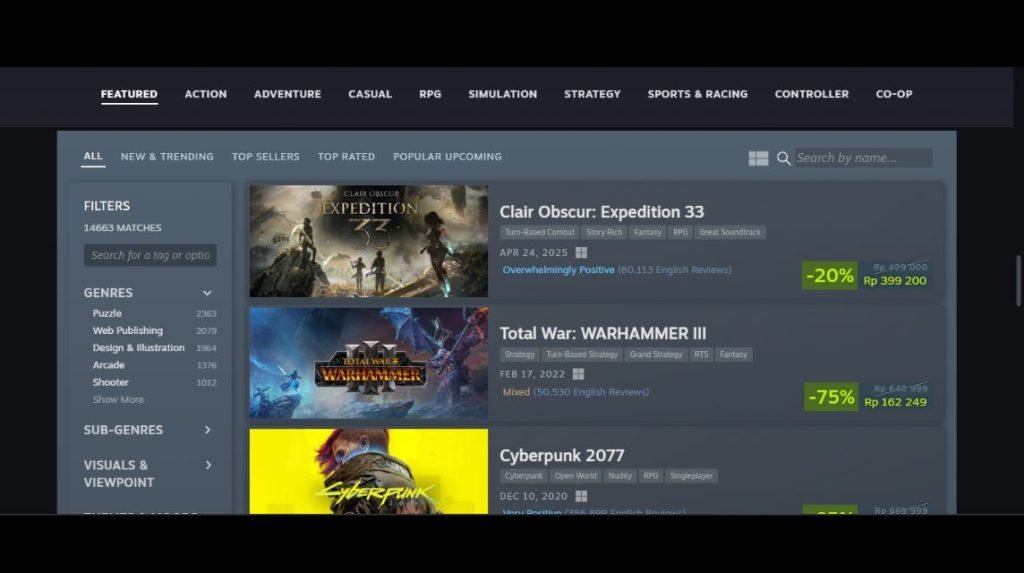1024x573 pixels.
Task: Click Windows icon beside Dec 10, 2020
Action: pos(581,496)
